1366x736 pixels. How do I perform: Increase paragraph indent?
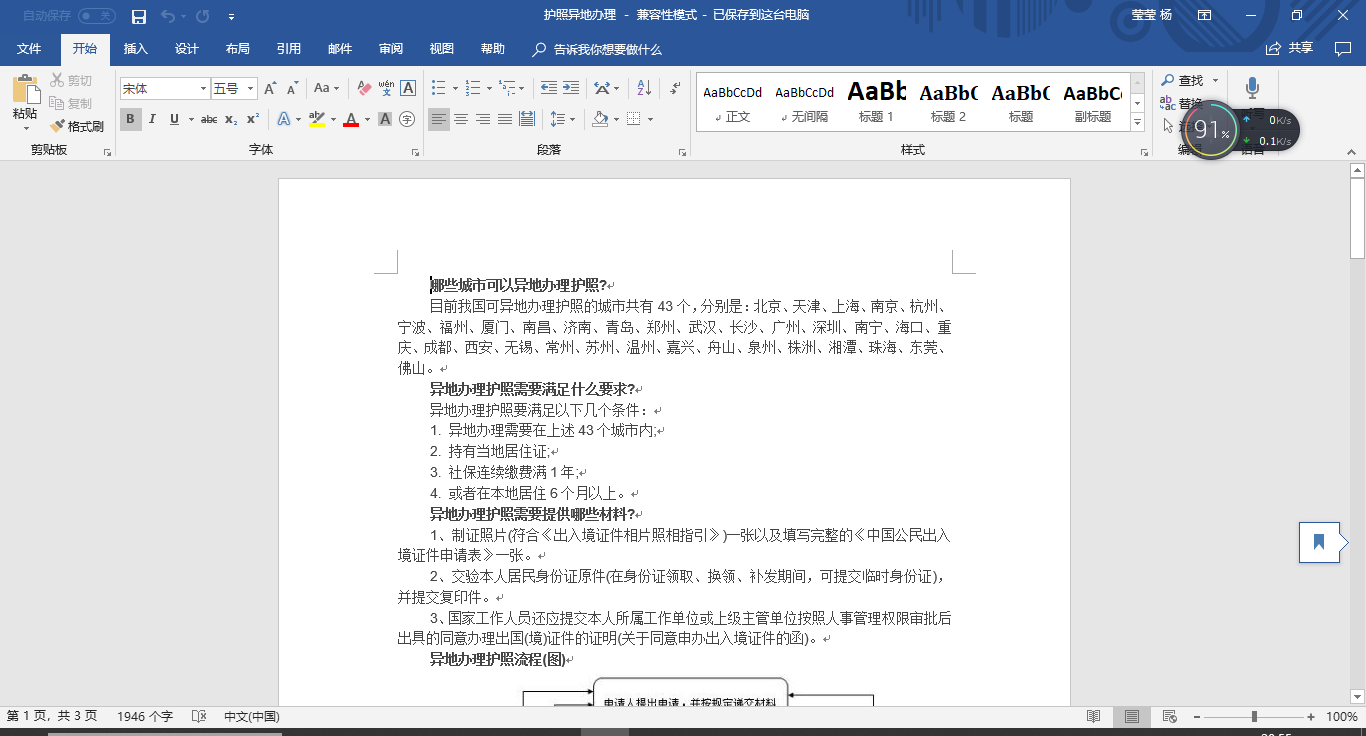[572, 89]
